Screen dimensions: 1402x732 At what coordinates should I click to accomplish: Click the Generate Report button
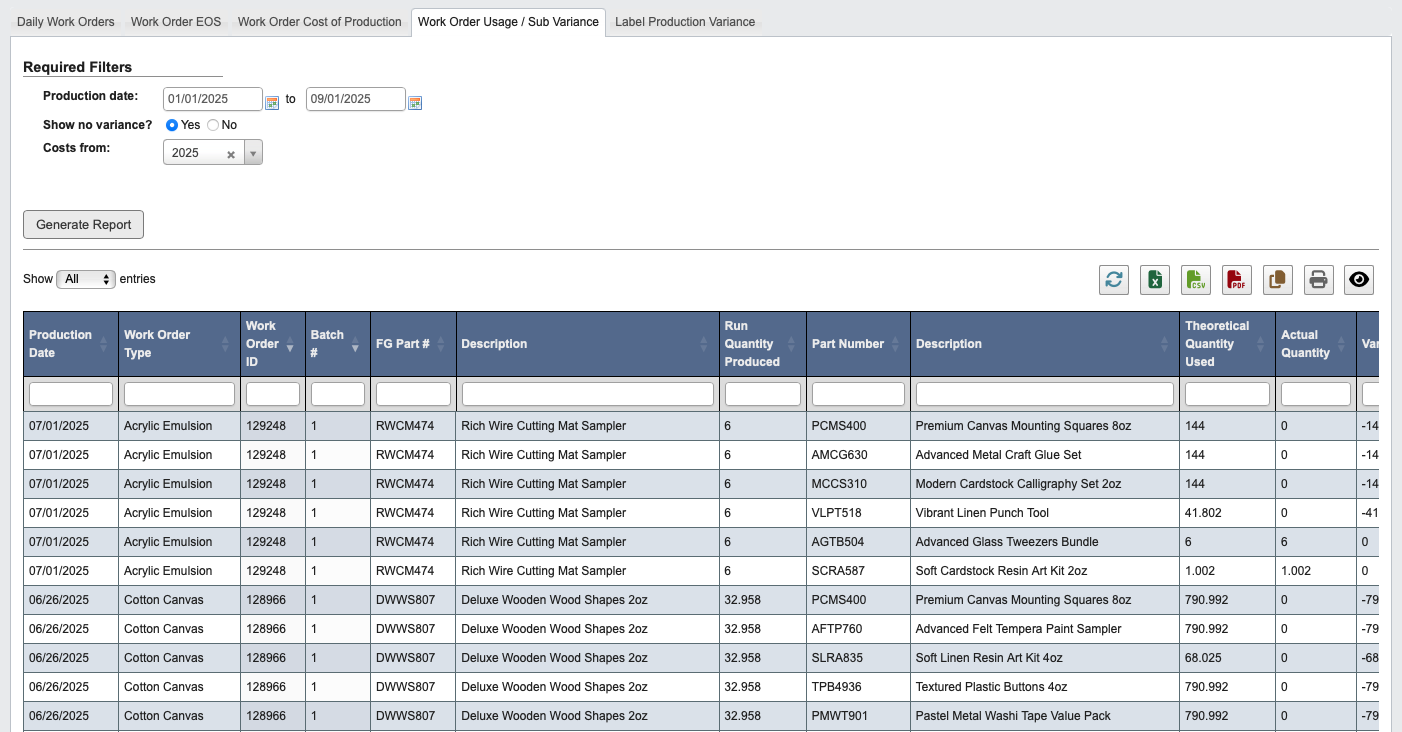point(83,224)
